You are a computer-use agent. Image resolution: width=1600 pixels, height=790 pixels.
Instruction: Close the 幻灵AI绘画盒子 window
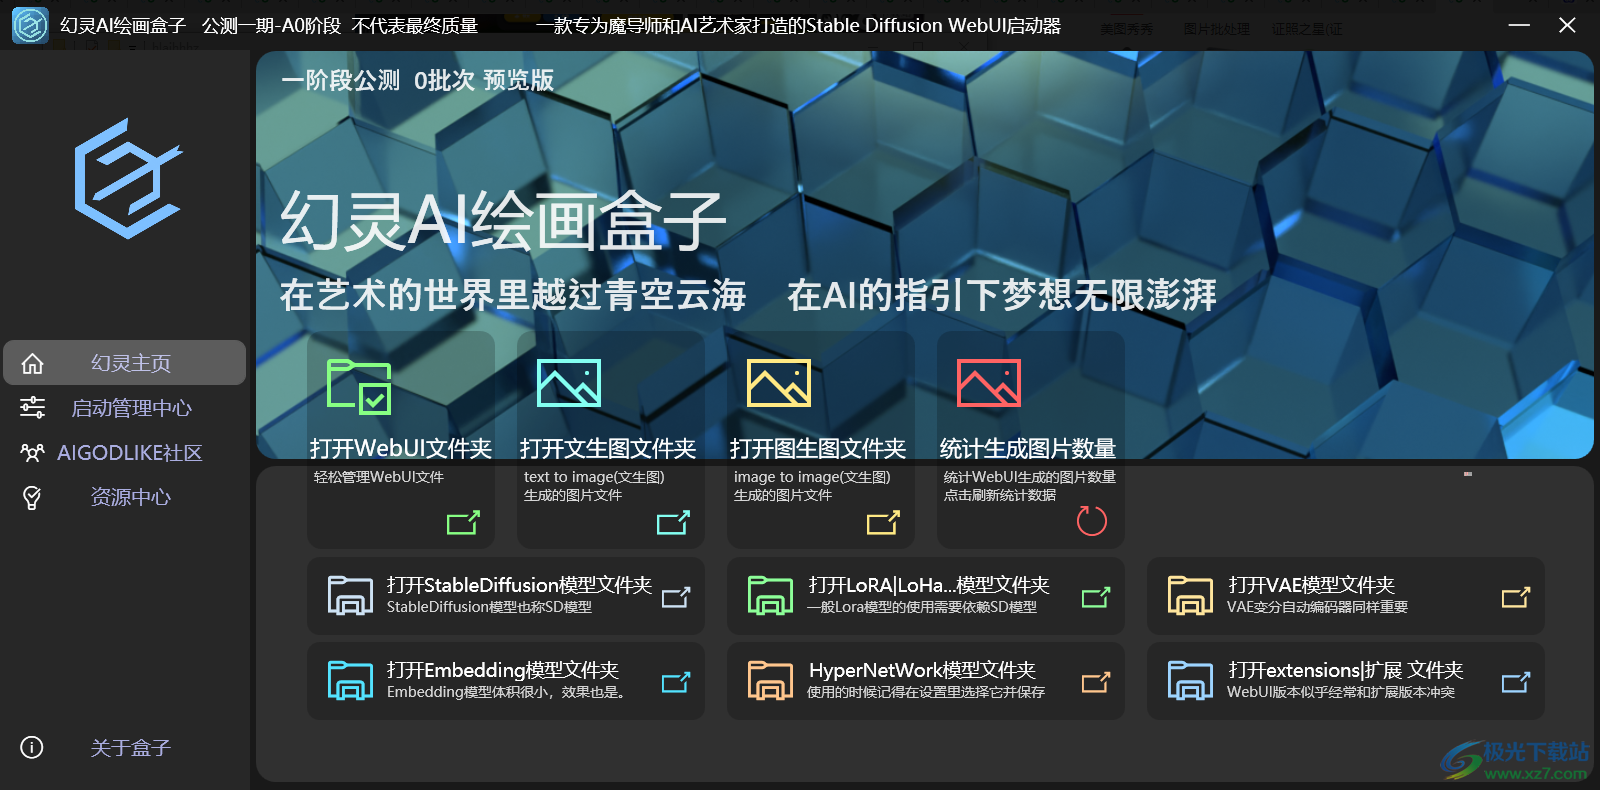click(1567, 25)
